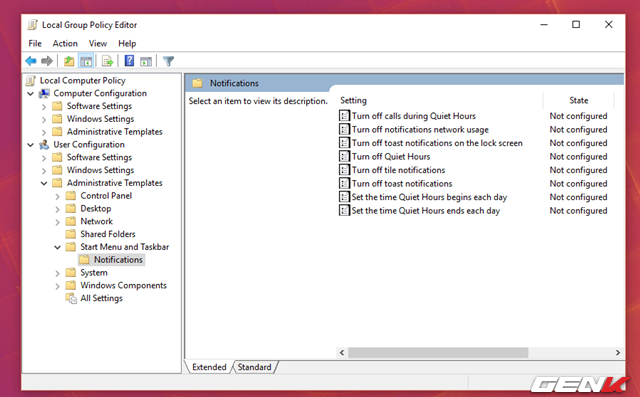The height and width of the screenshot is (397, 640).
Task: Click policy icon of Turn off tile notifications
Action: click(x=344, y=170)
